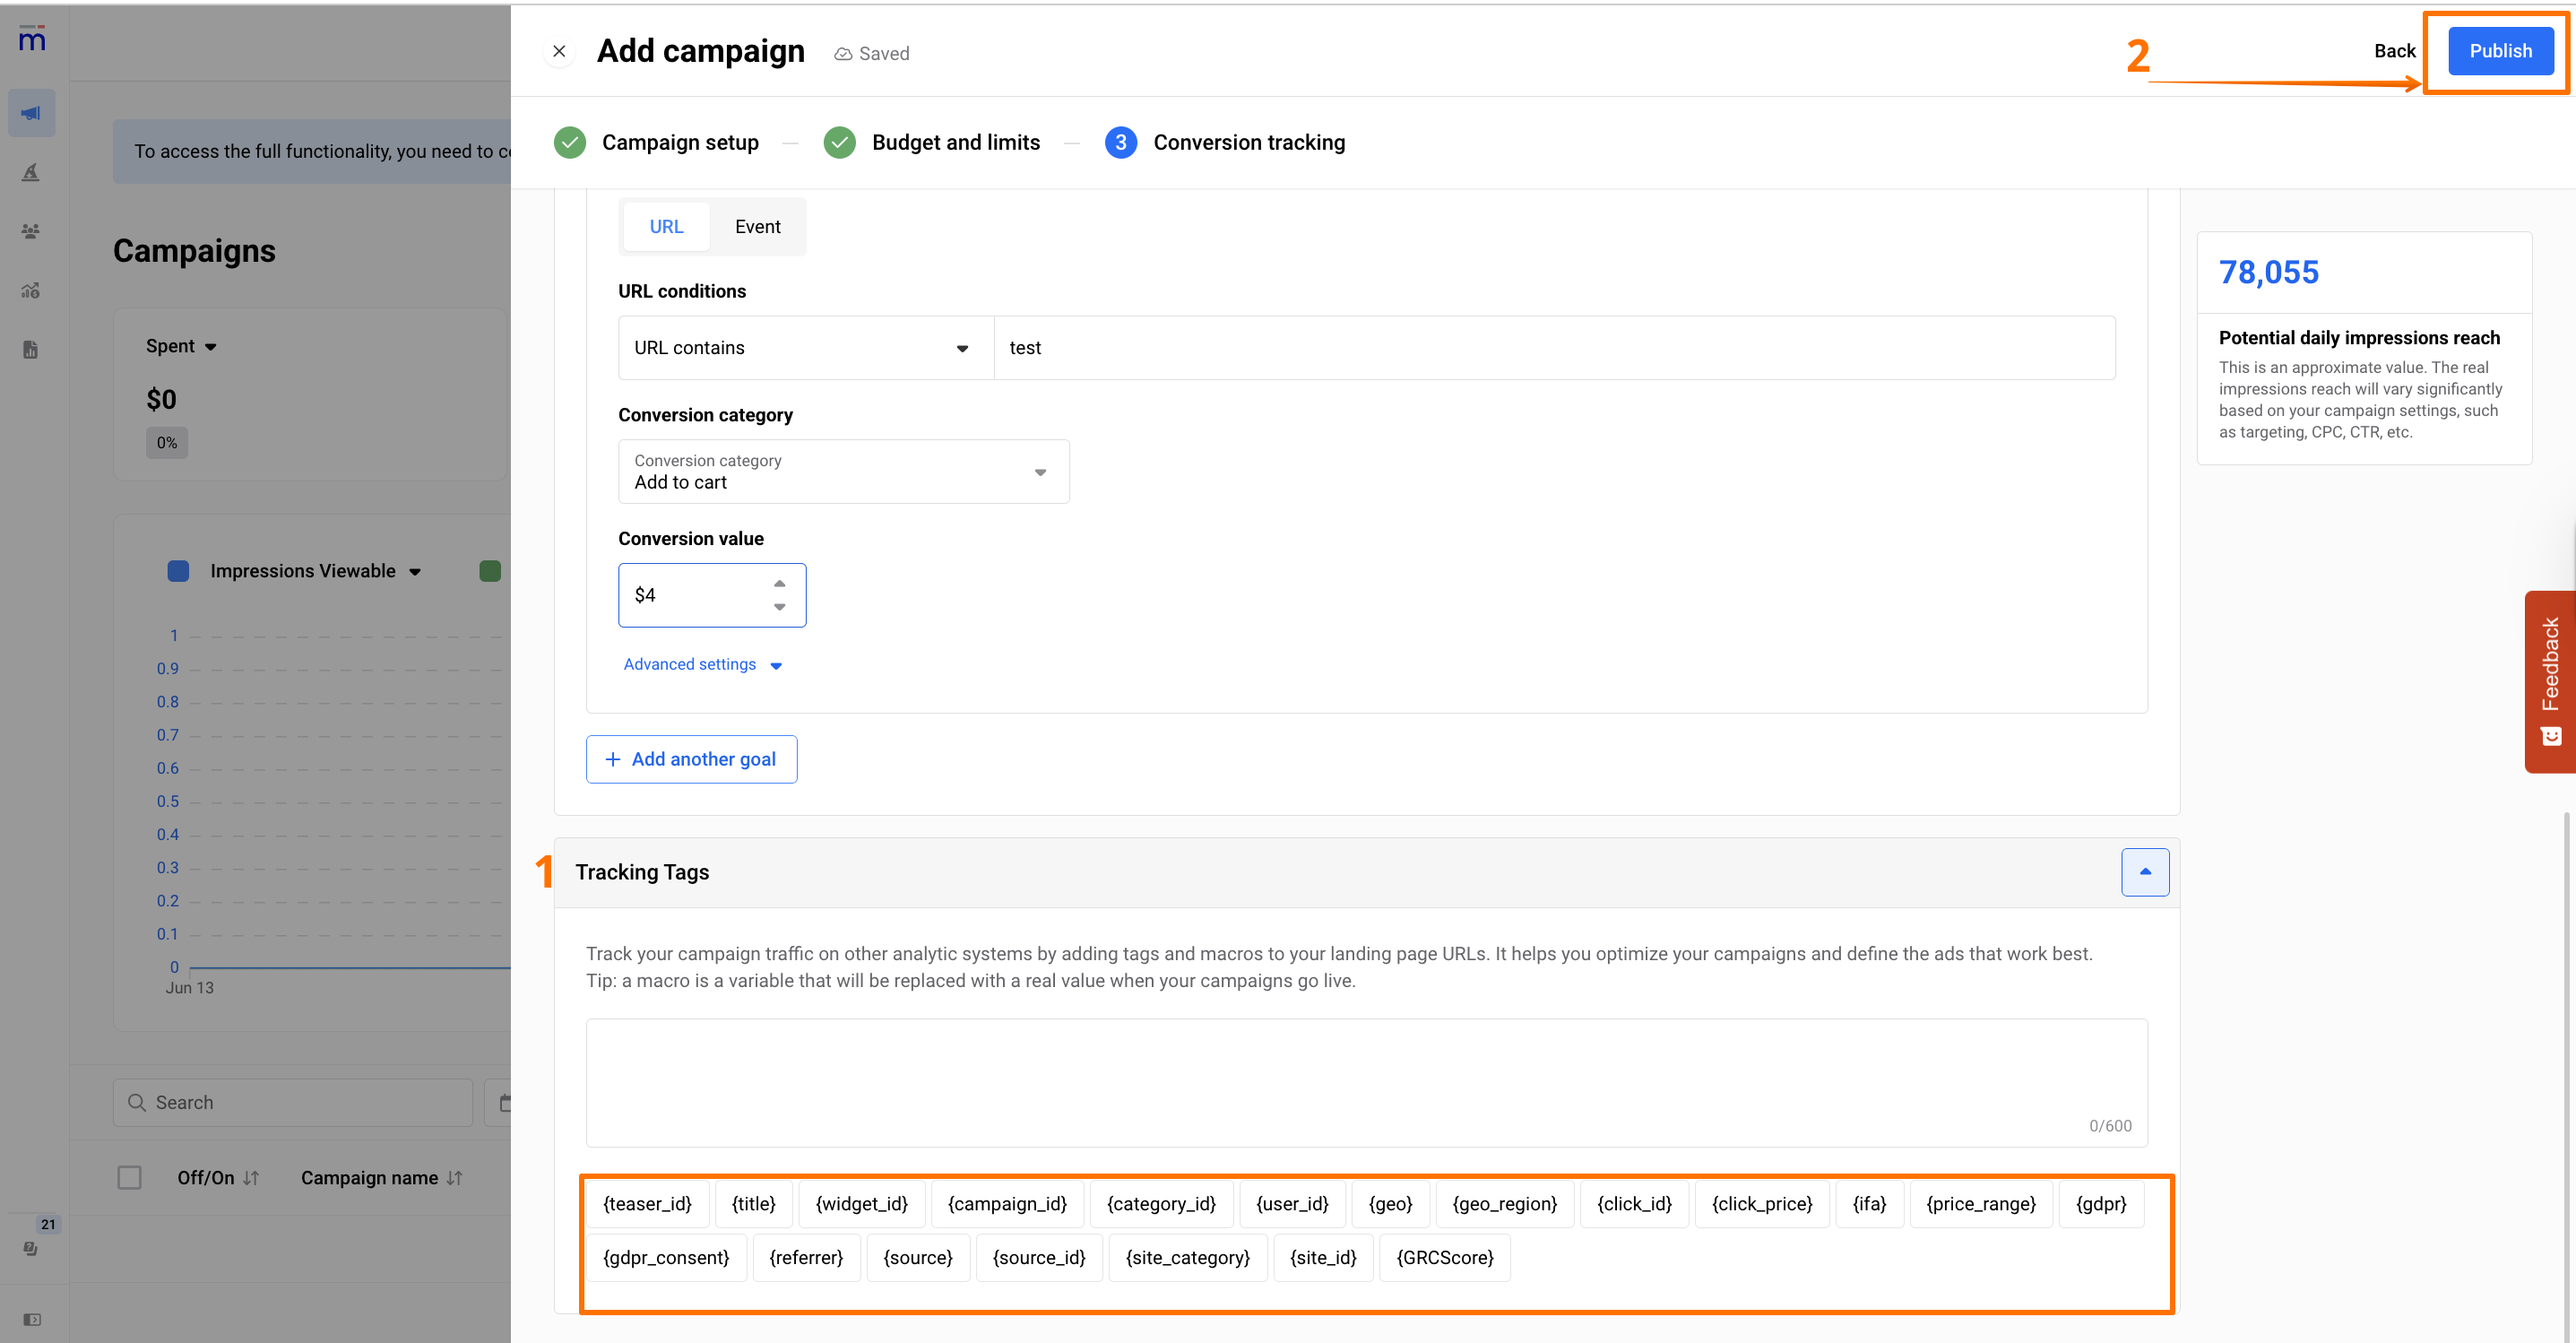Click the notifications icon with 21 badge
2576x1343 pixels.
point(31,1248)
